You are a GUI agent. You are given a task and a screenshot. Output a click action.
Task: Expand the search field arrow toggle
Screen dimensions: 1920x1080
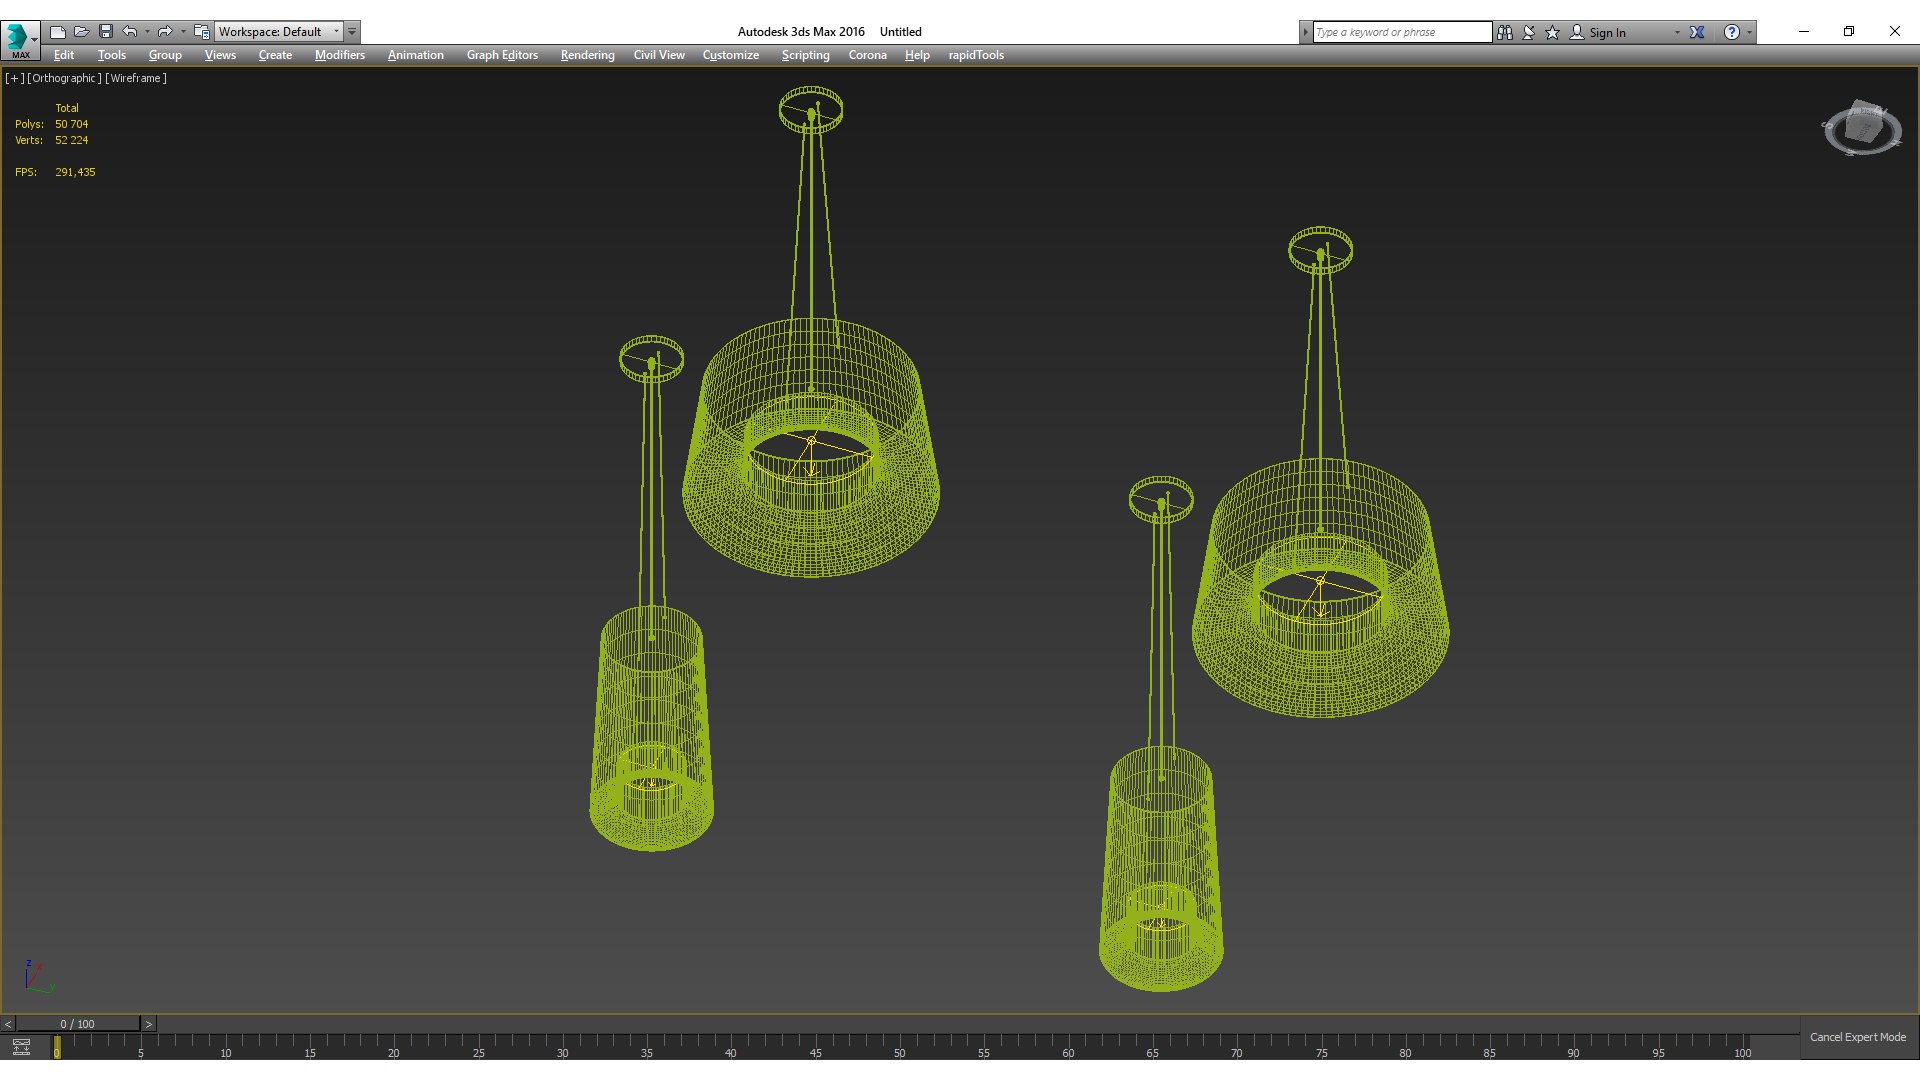point(1305,32)
